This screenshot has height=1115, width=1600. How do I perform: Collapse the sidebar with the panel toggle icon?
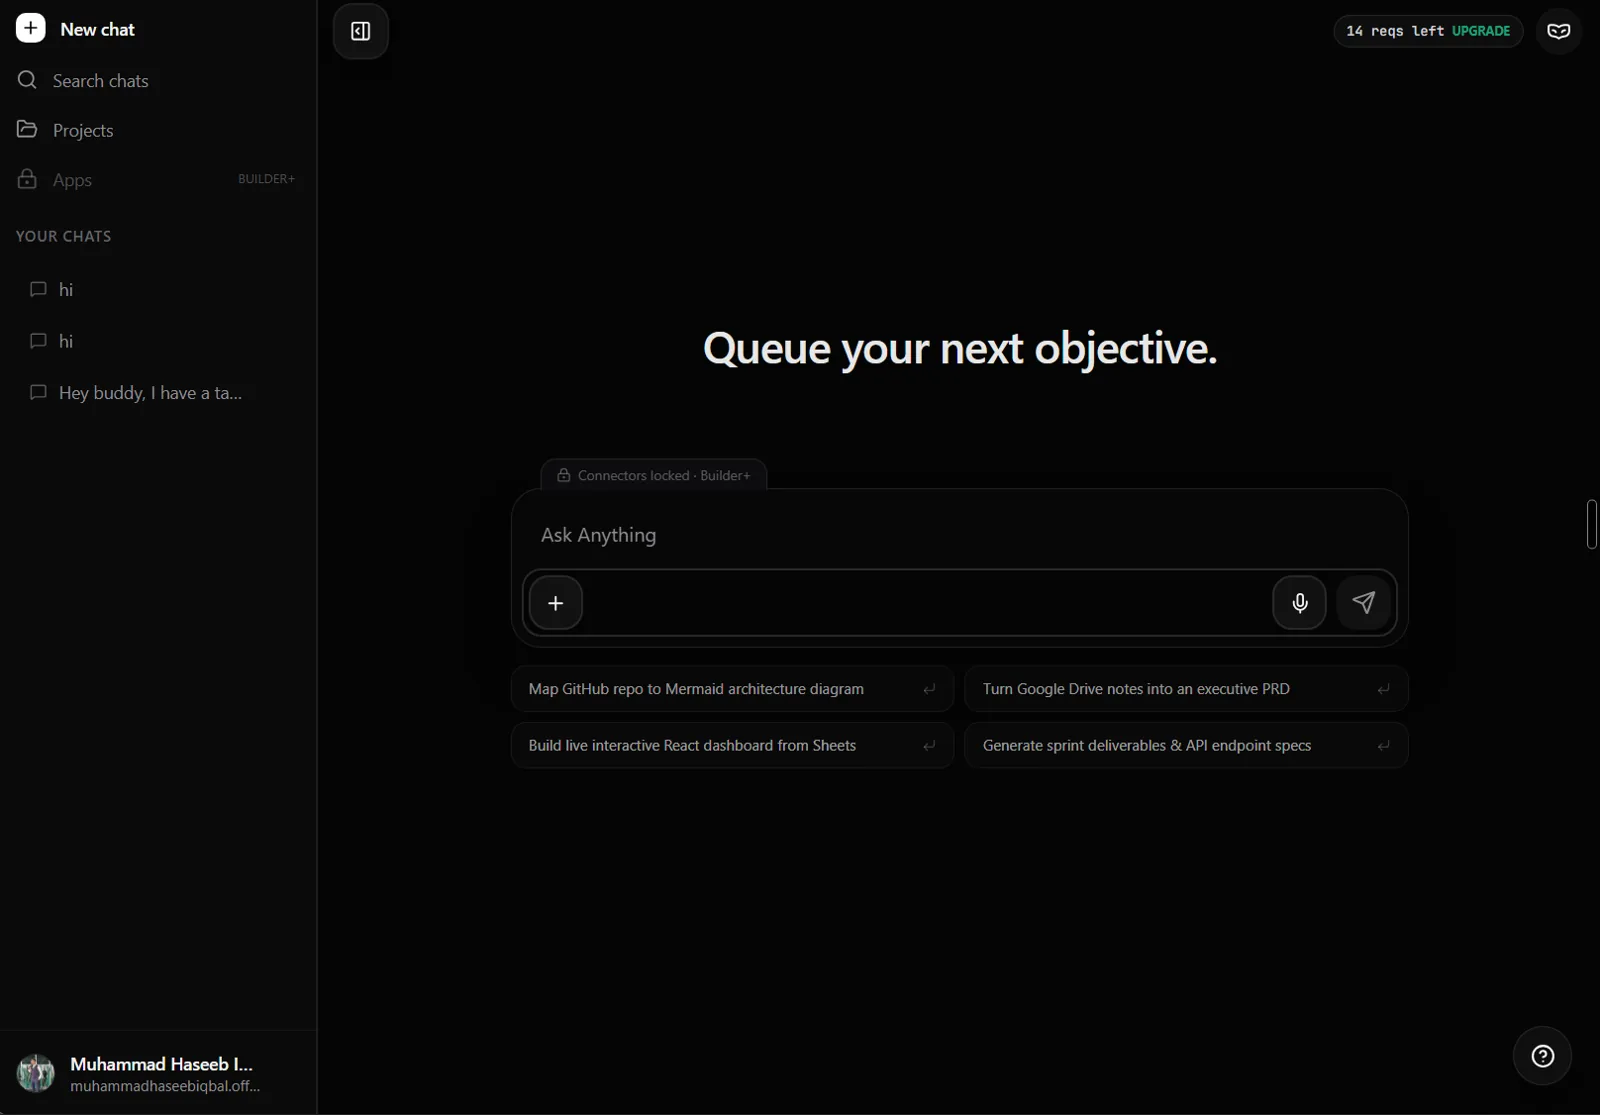pyautogui.click(x=361, y=31)
